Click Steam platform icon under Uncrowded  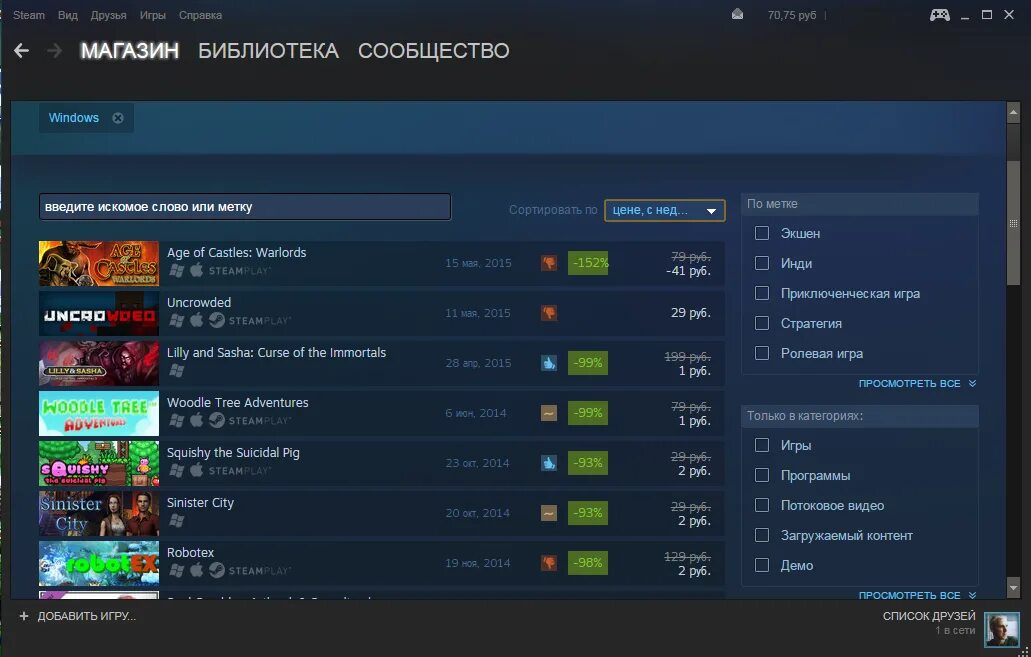point(217,320)
